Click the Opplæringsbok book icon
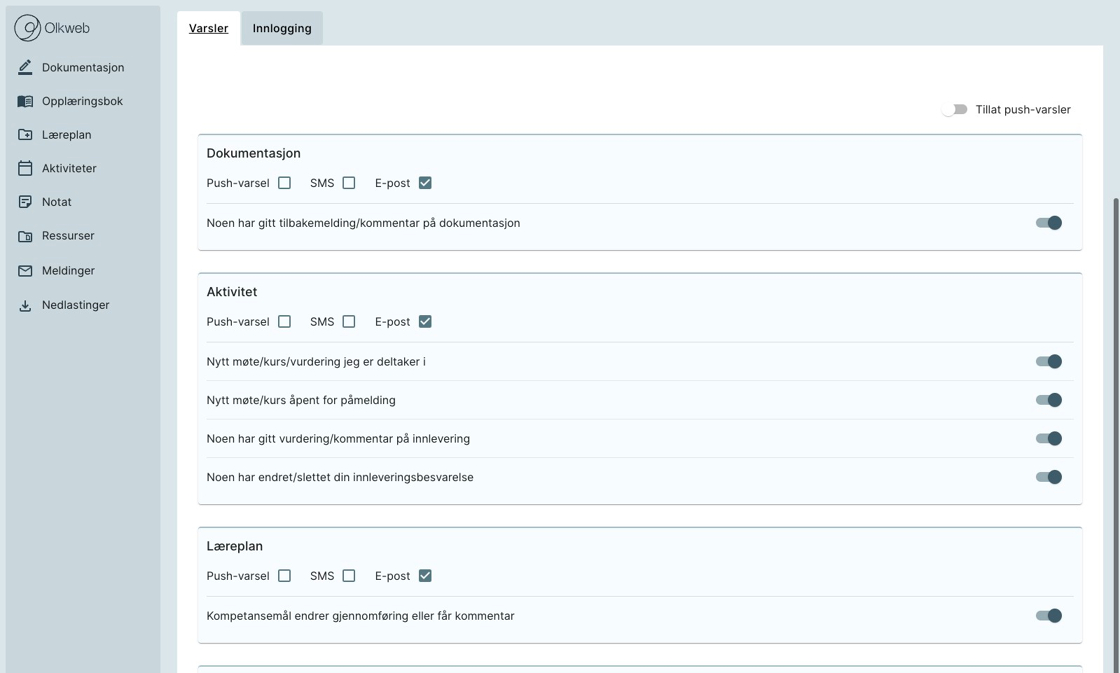The height and width of the screenshot is (673, 1120). [25, 101]
